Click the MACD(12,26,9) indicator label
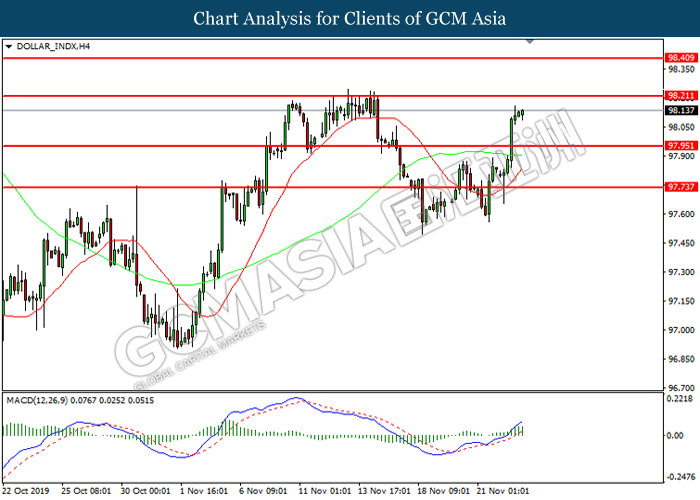The height and width of the screenshot is (500, 700). point(37,400)
